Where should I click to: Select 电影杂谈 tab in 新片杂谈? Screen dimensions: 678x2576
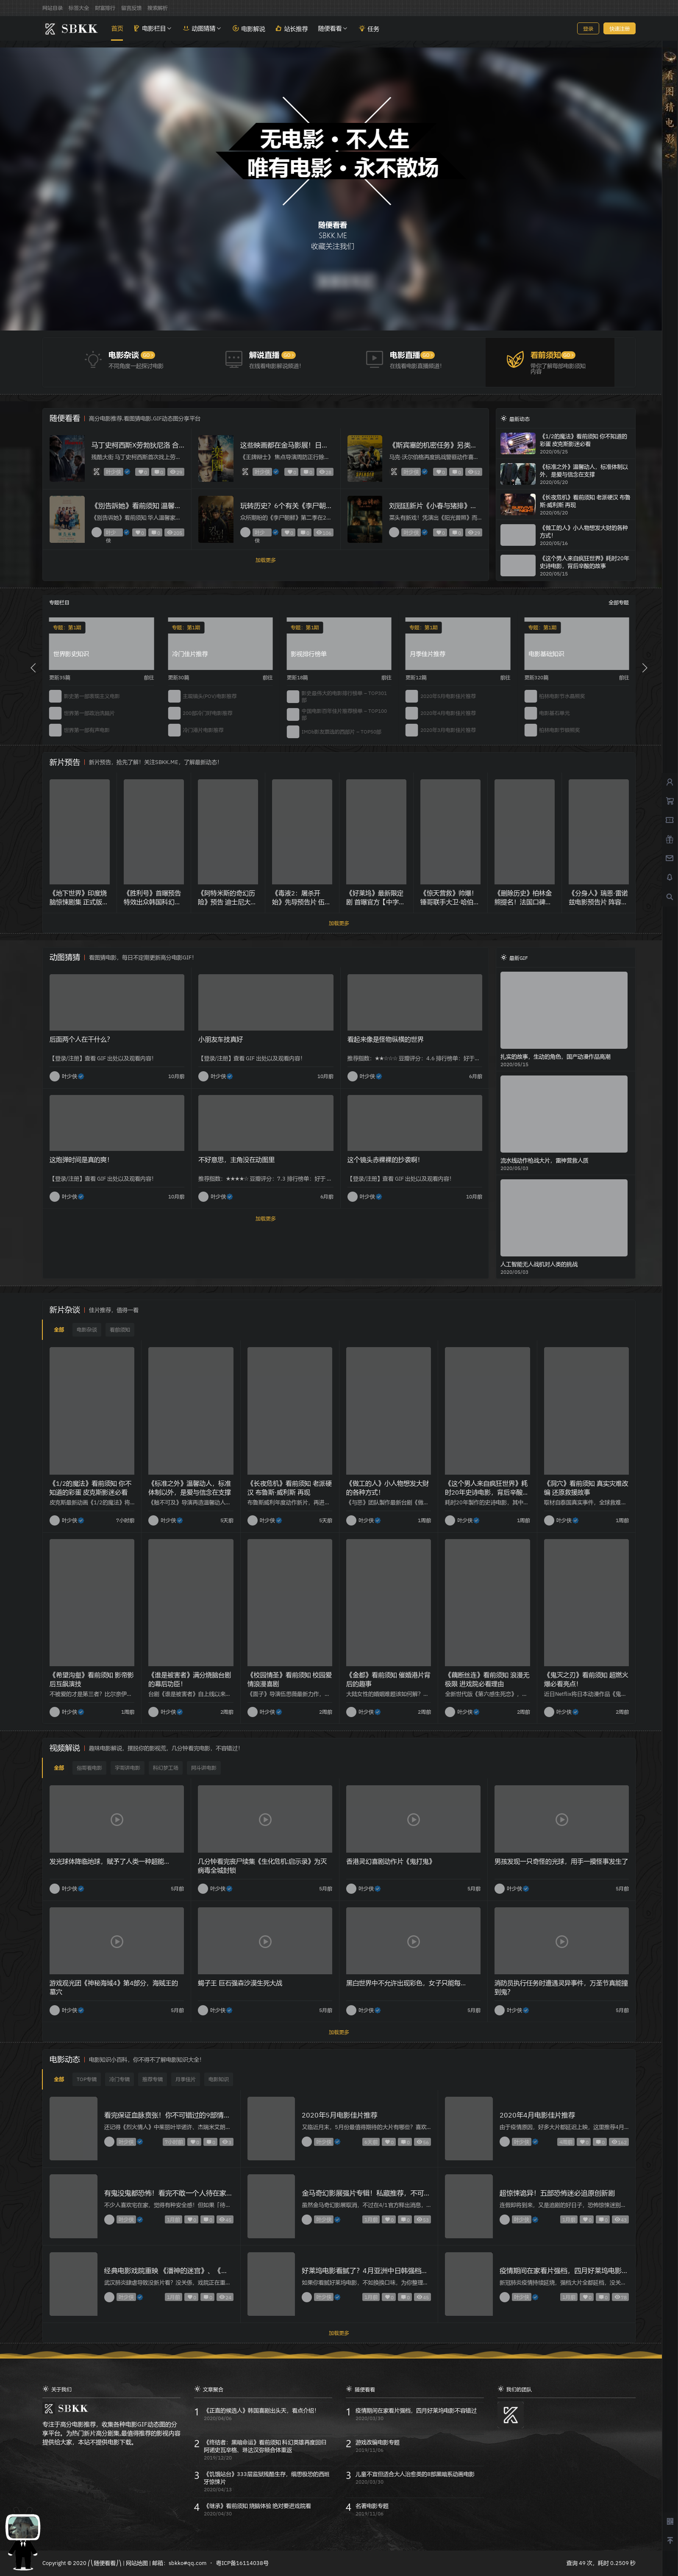click(87, 1330)
